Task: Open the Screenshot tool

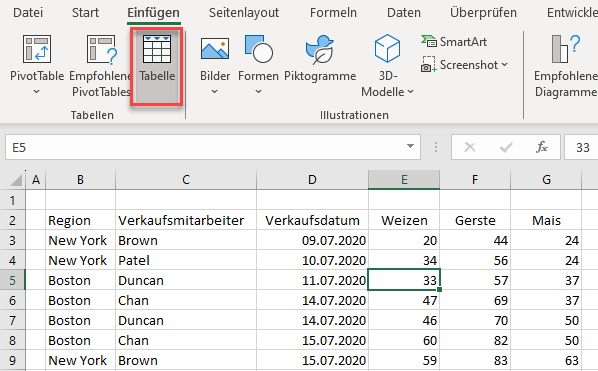Action: pos(465,65)
